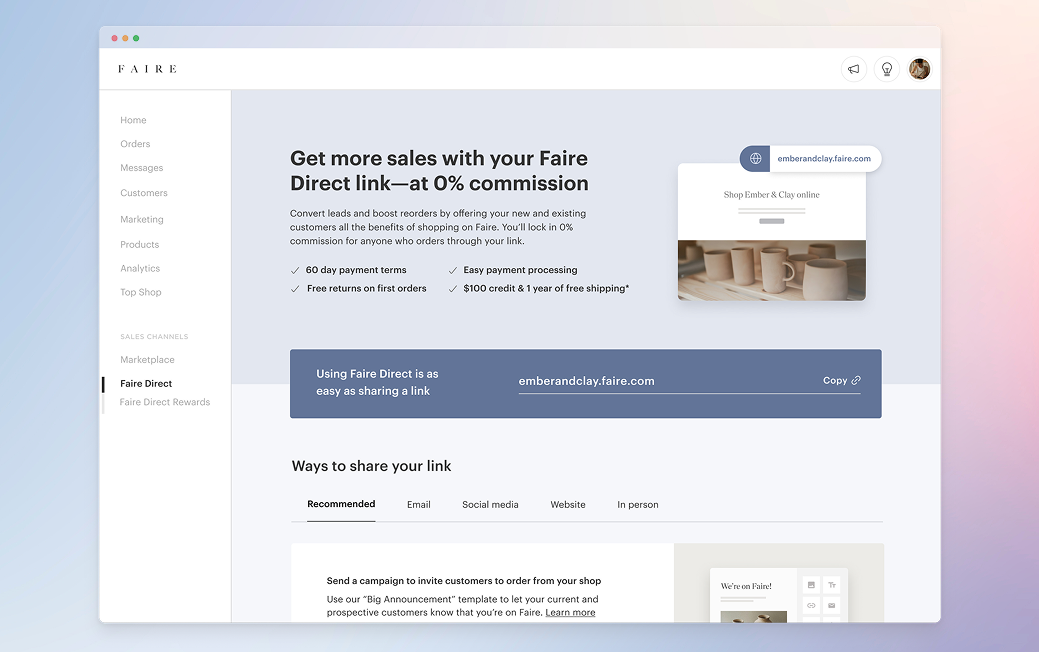Open the user profile avatar
This screenshot has height=652, width=1040.
click(919, 69)
